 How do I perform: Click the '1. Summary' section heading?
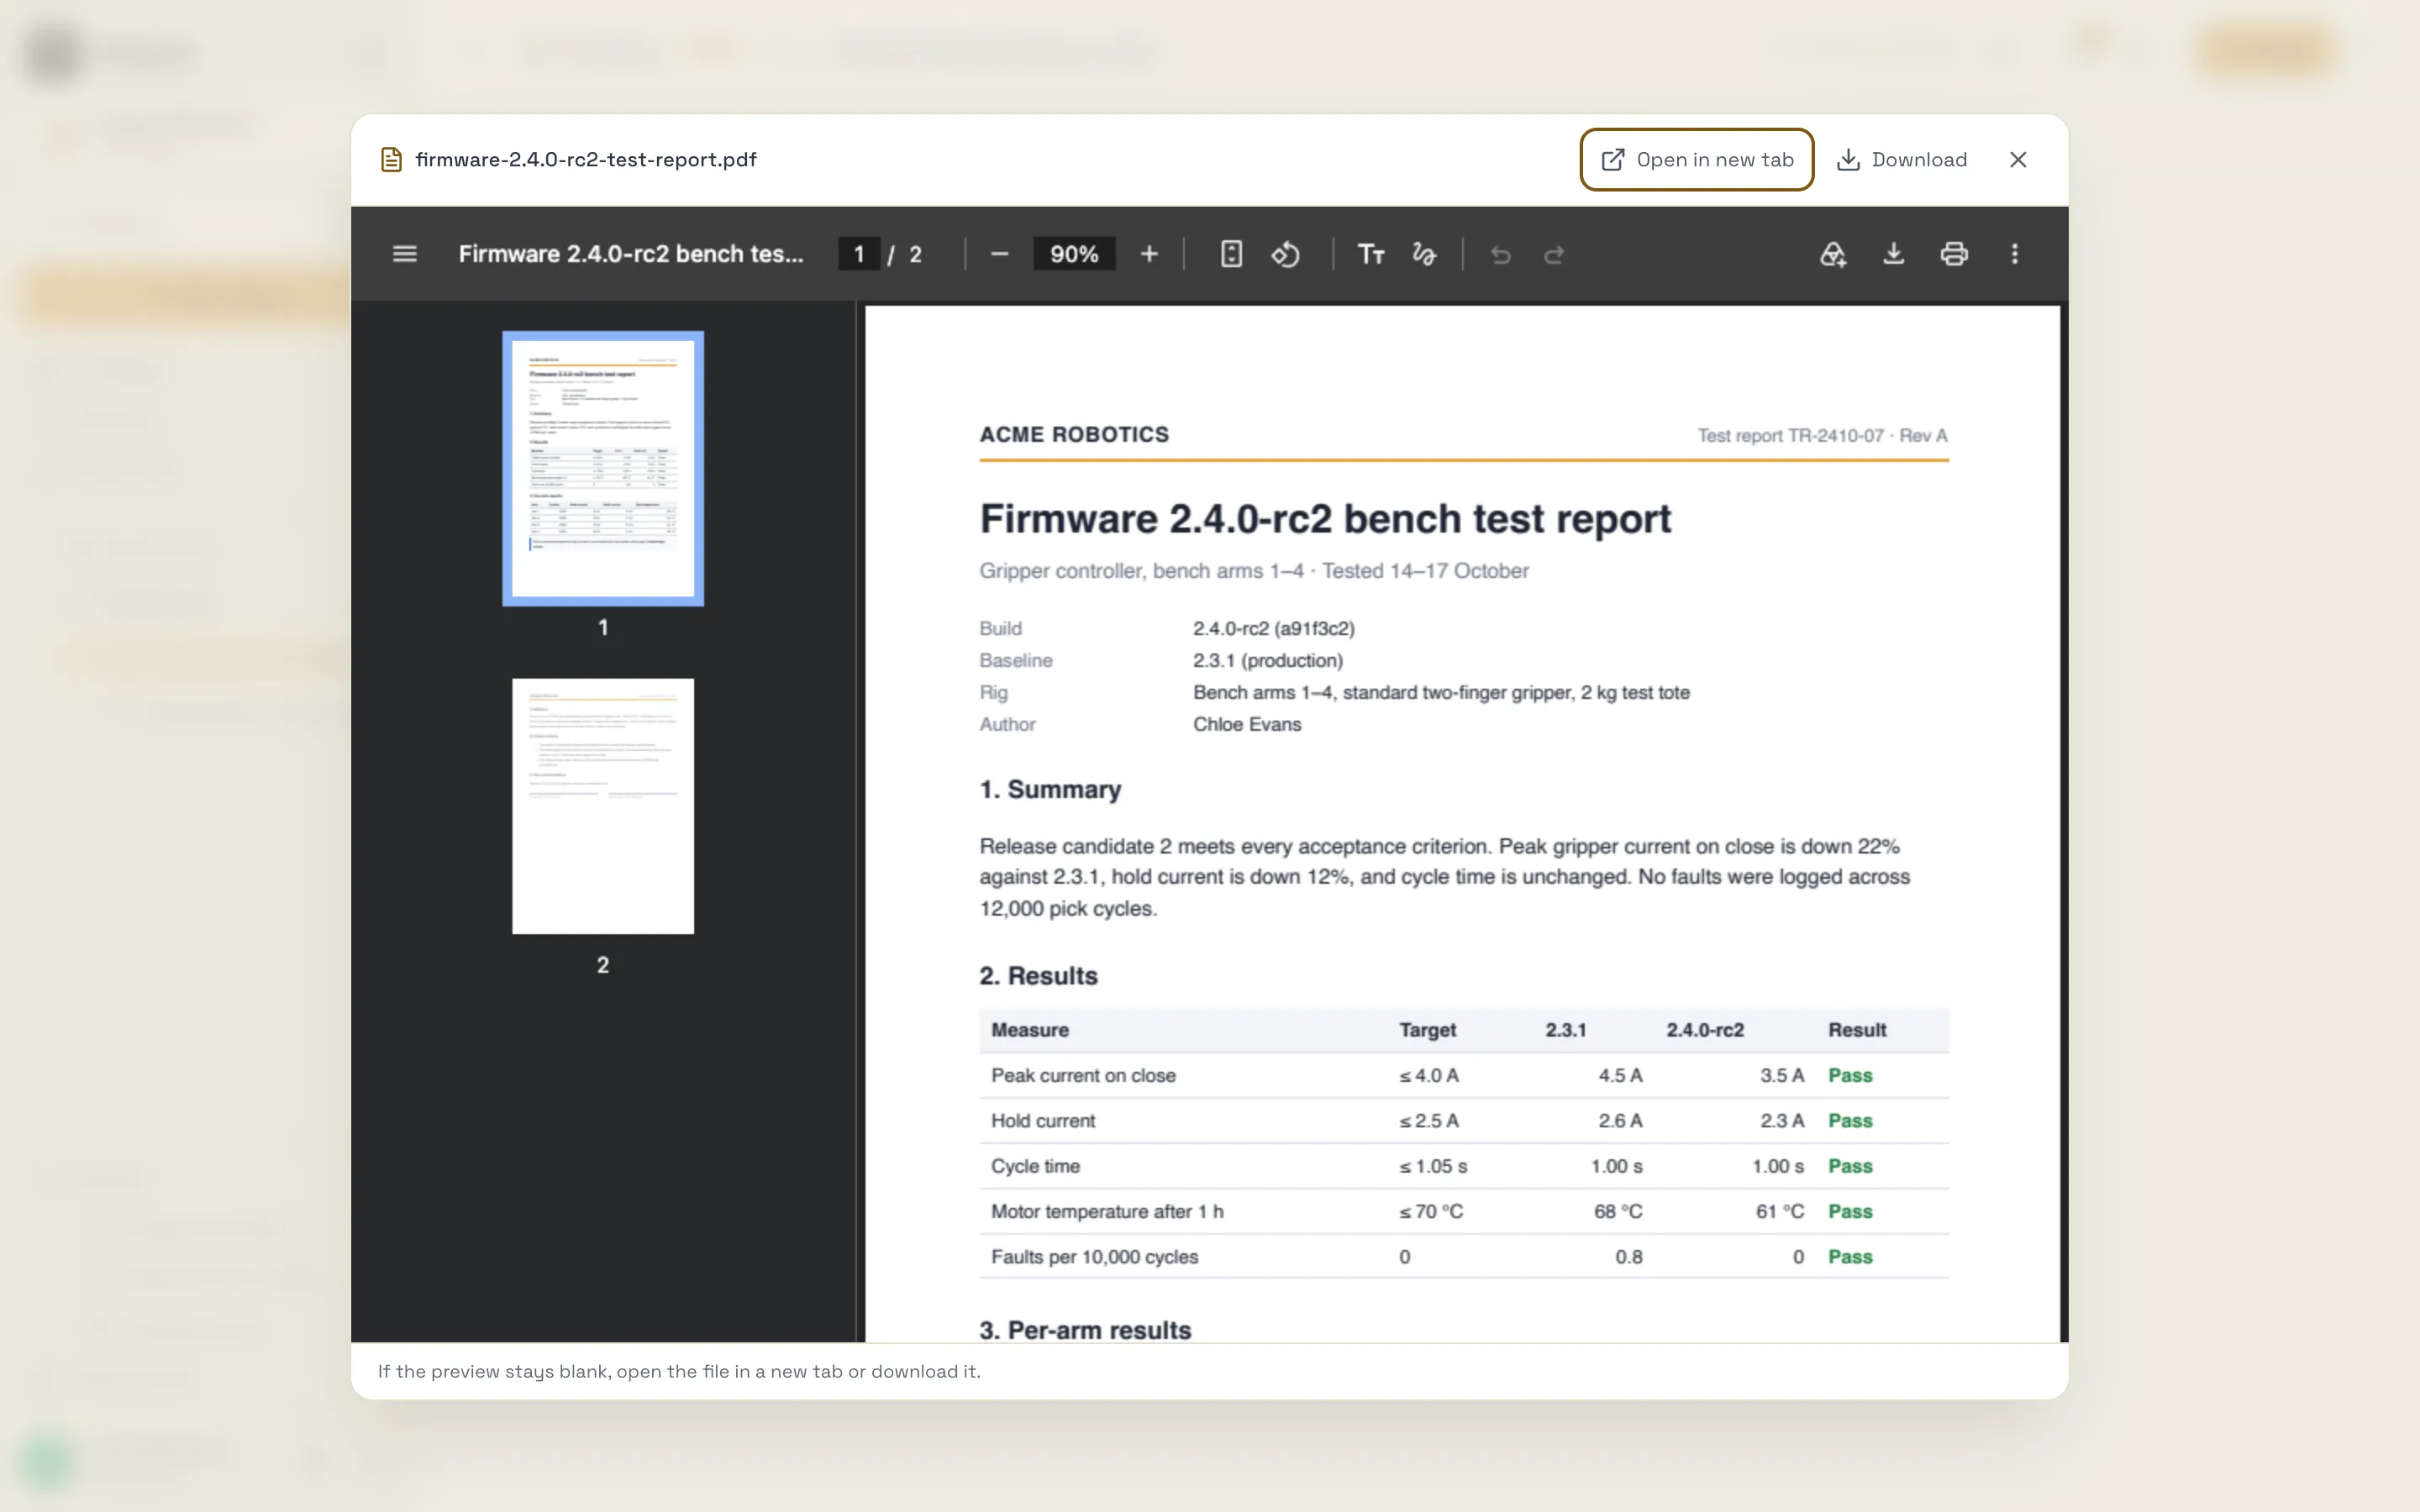pos(1050,790)
